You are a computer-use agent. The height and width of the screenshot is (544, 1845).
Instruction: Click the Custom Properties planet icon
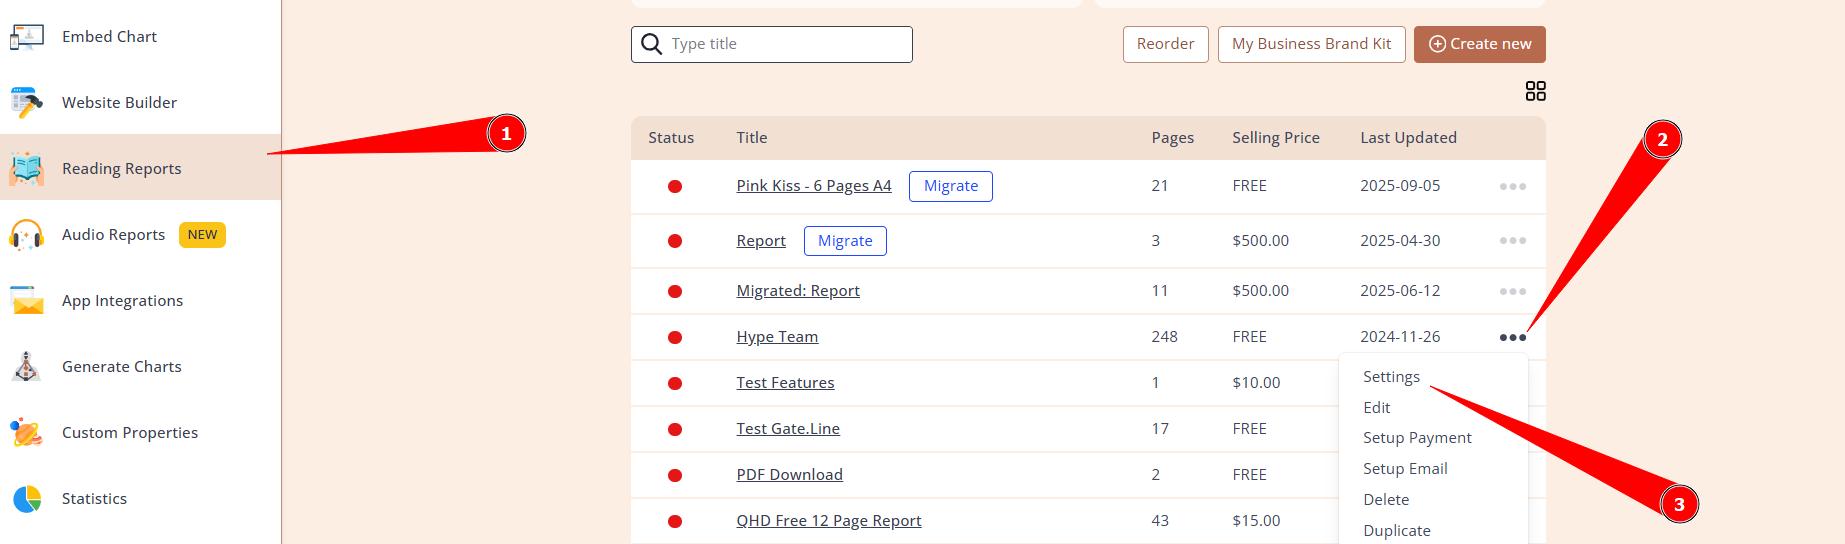tap(27, 433)
